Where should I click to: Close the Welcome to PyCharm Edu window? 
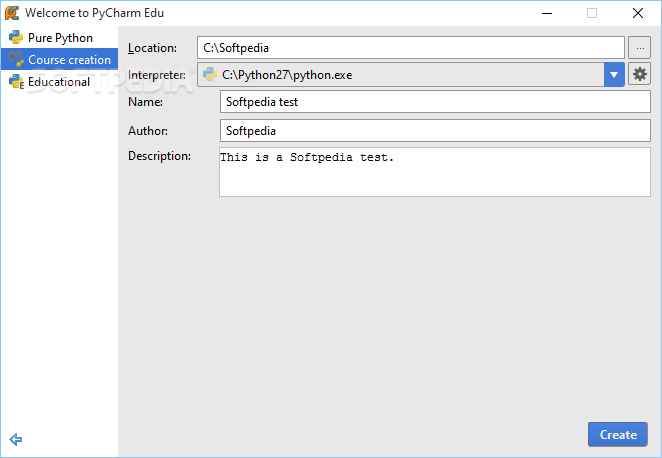tap(638, 13)
